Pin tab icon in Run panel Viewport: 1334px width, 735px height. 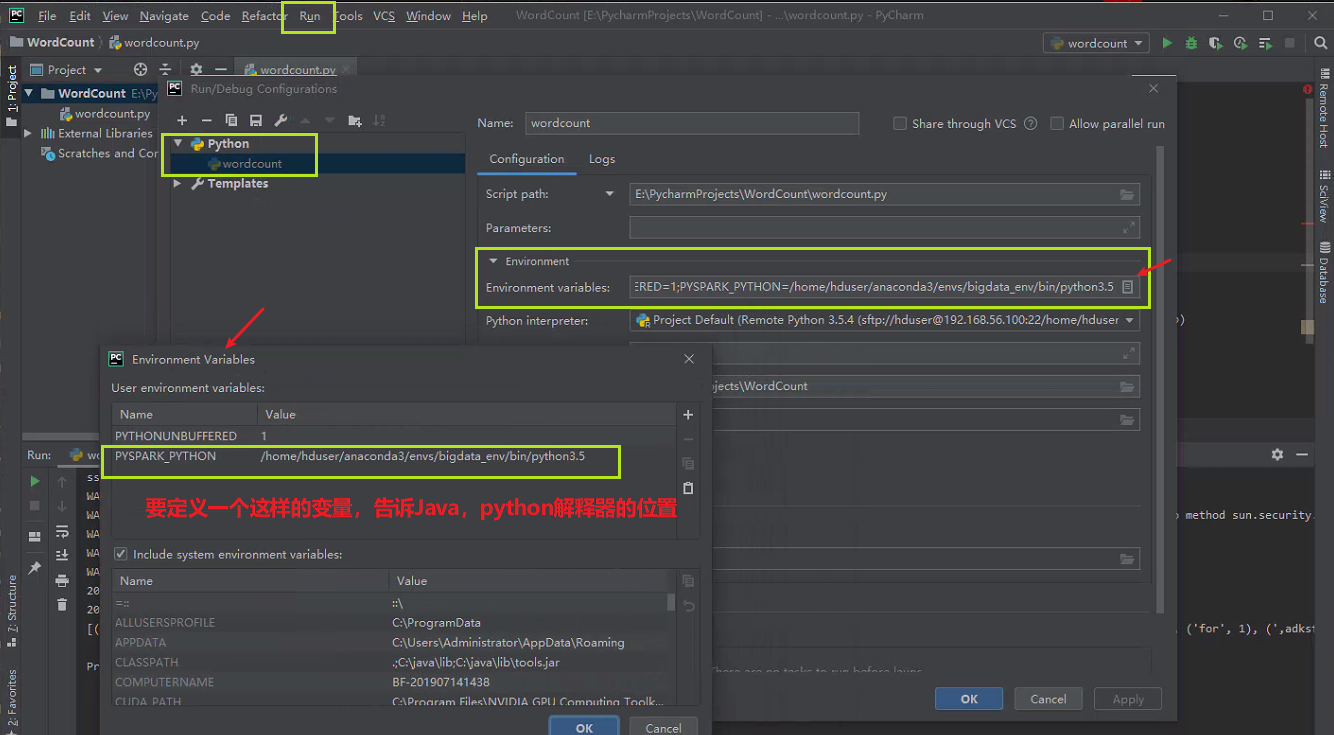35,567
